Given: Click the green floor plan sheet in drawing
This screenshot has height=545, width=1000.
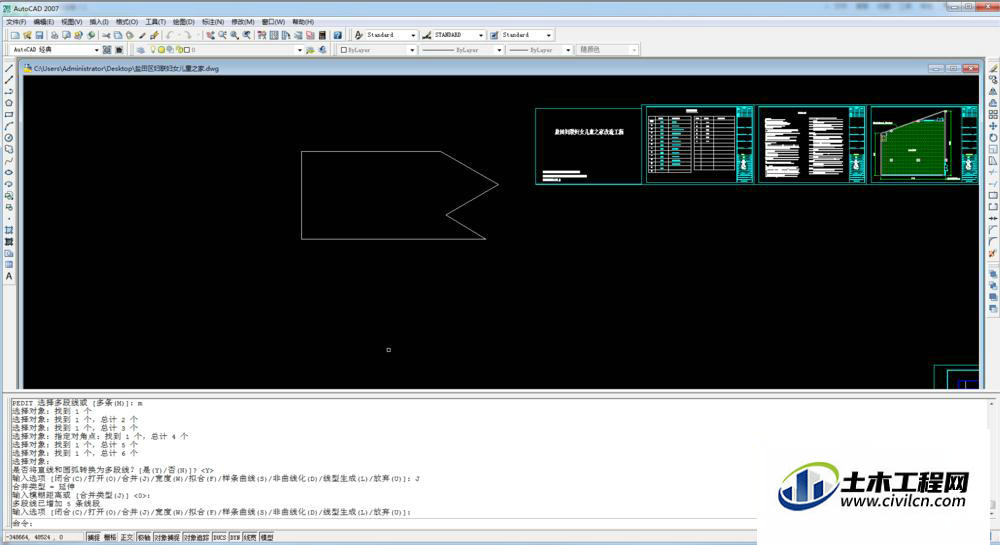Looking at the screenshot, I should coord(924,145).
